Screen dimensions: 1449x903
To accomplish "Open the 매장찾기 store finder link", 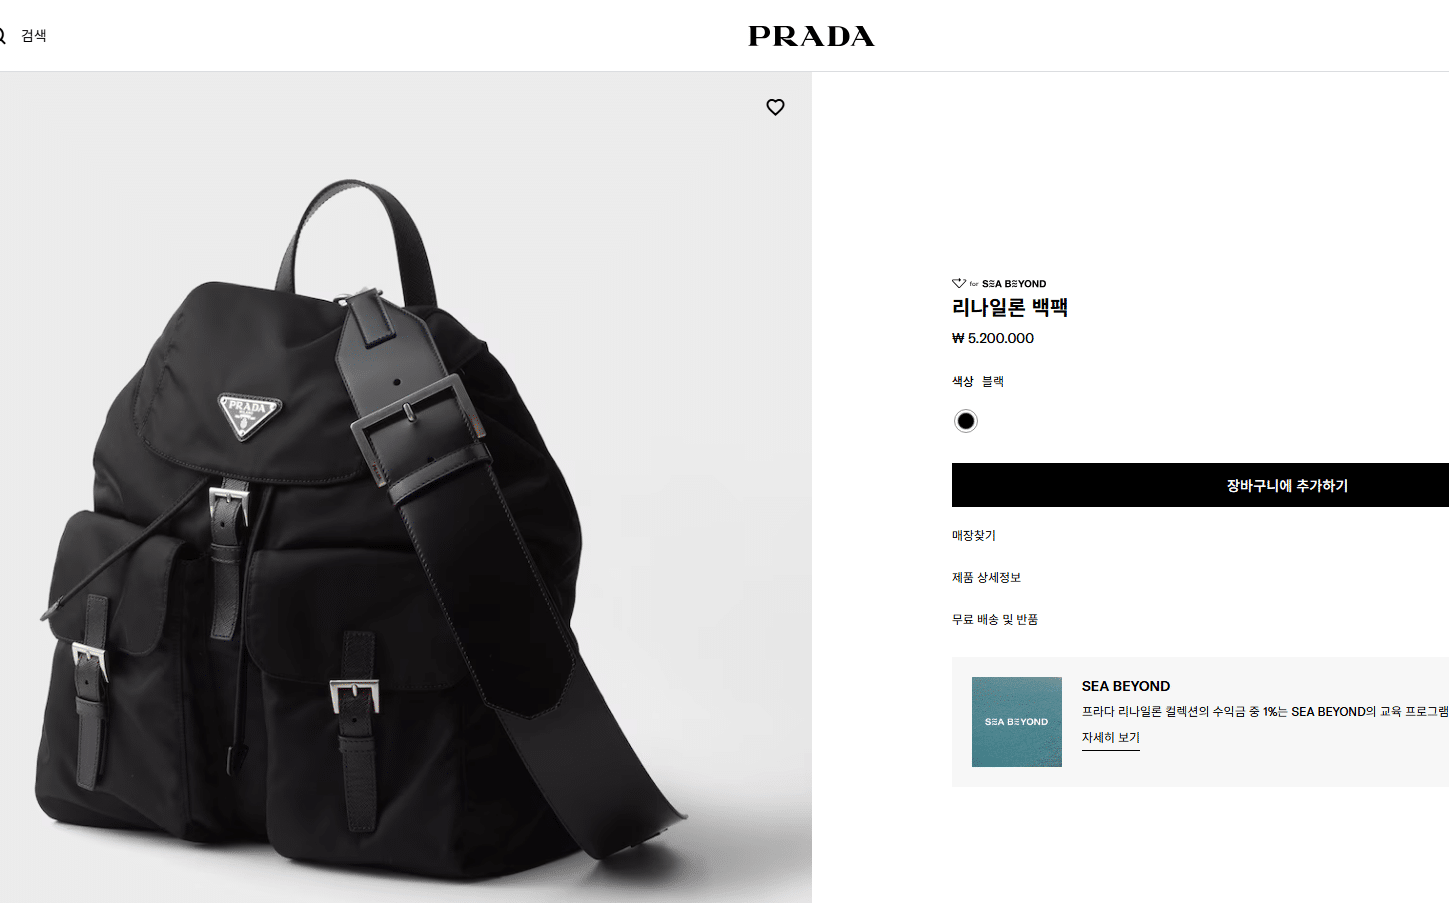I will coord(974,536).
